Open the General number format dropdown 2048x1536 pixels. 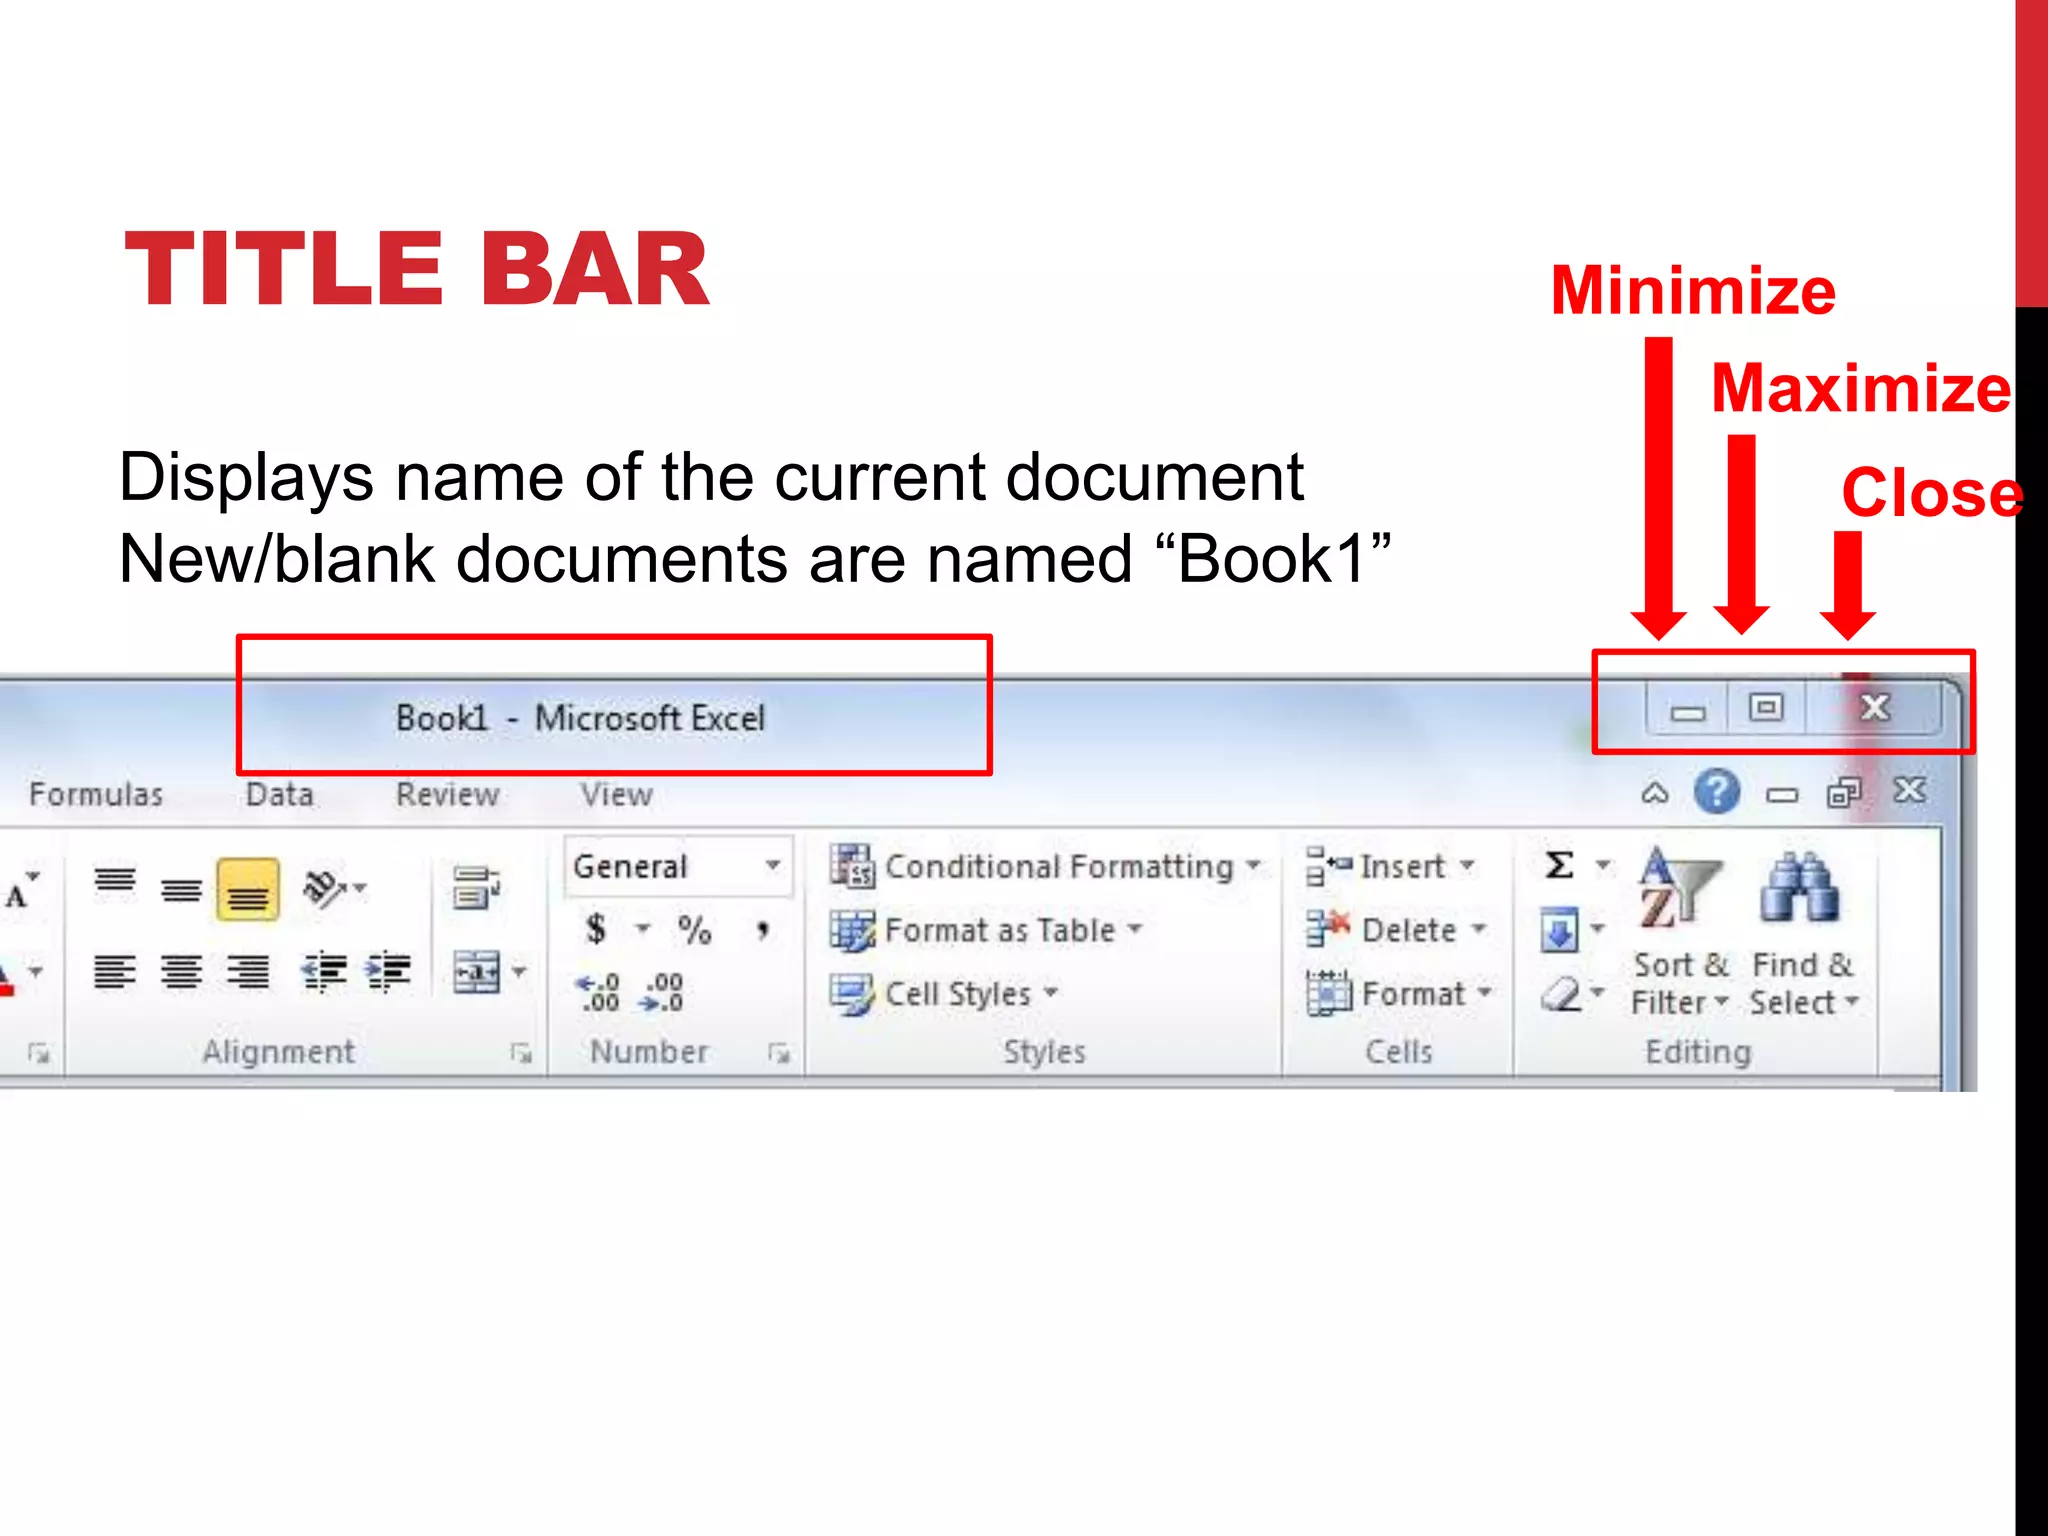[773, 866]
